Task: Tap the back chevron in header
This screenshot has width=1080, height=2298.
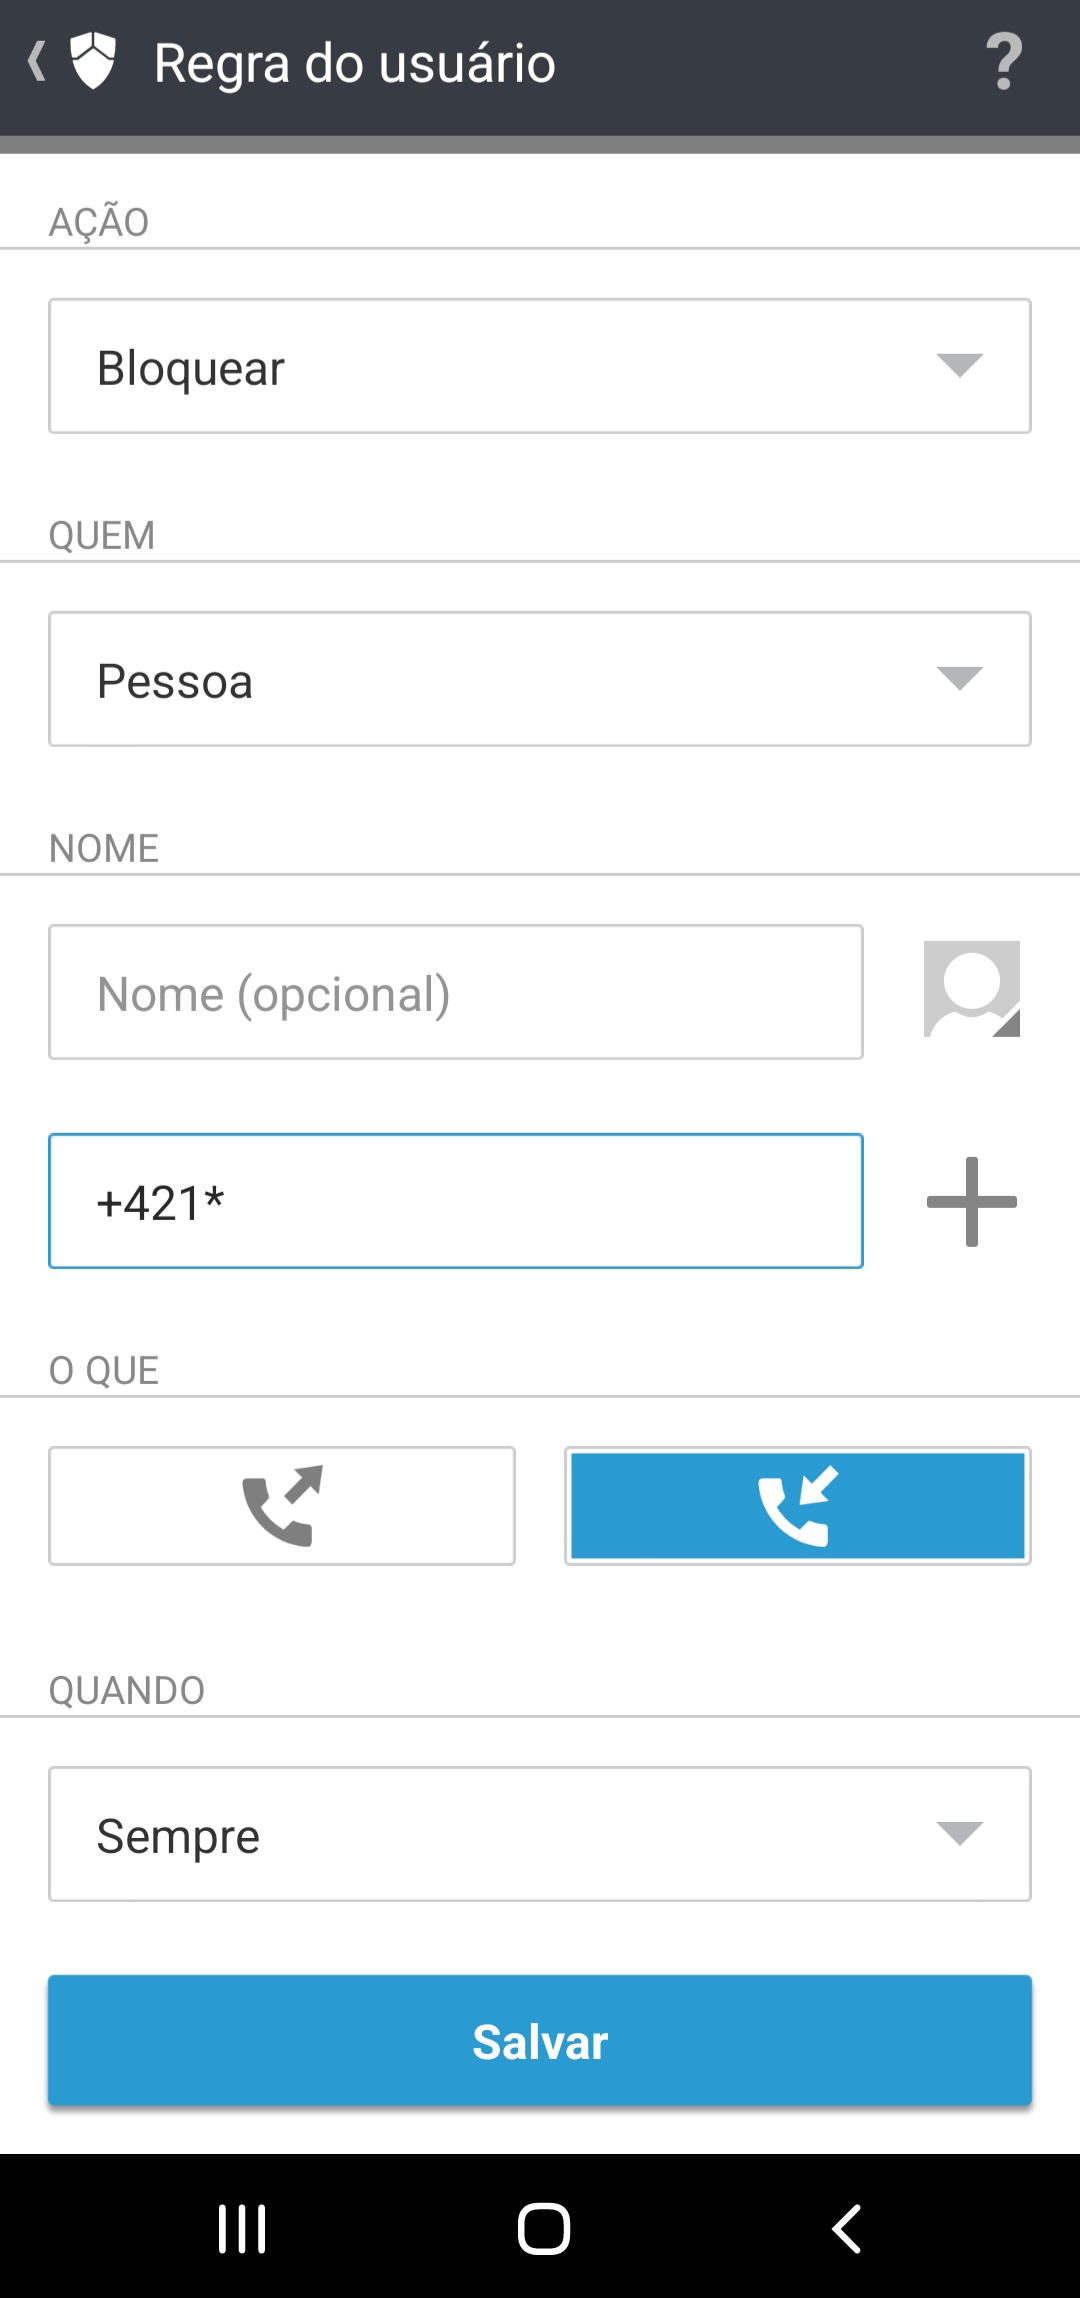Action: 37,62
